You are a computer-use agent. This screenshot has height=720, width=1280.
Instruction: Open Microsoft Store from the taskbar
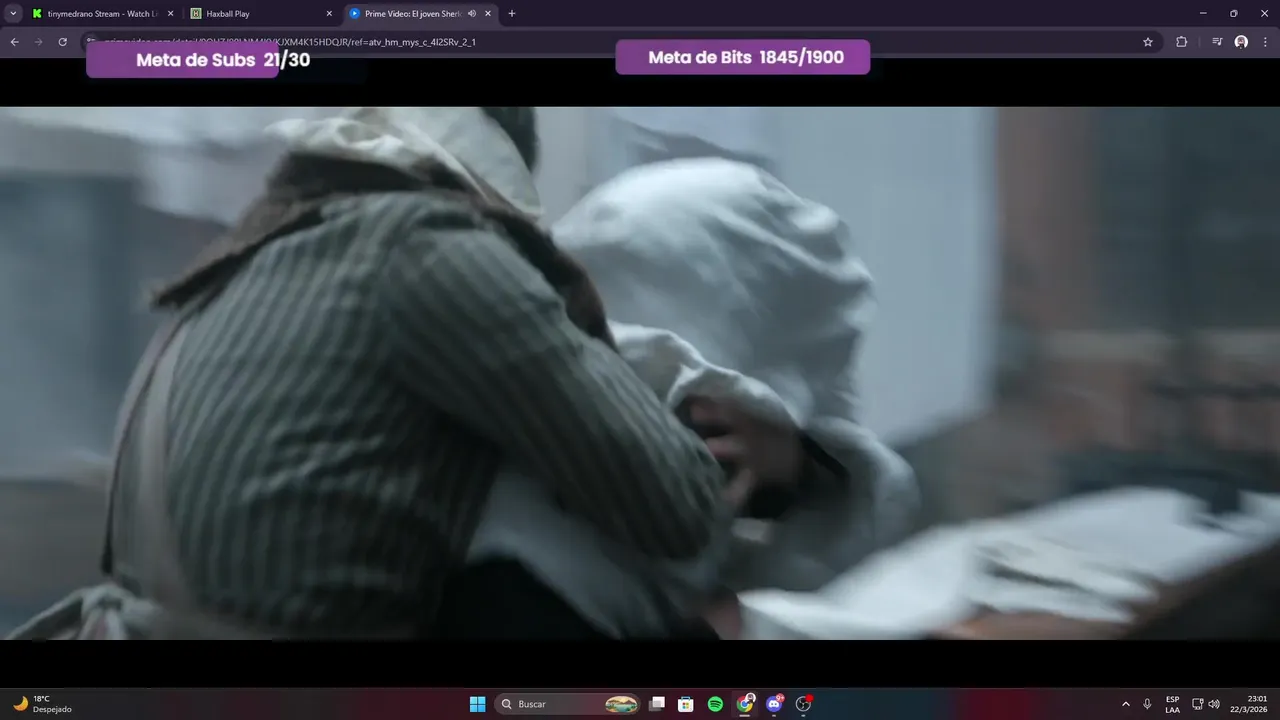[686, 704]
